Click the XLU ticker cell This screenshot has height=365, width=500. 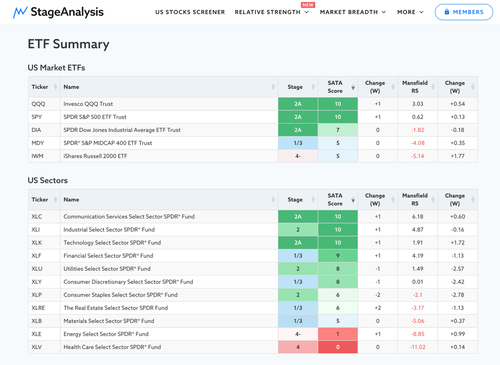pyautogui.click(x=44, y=269)
